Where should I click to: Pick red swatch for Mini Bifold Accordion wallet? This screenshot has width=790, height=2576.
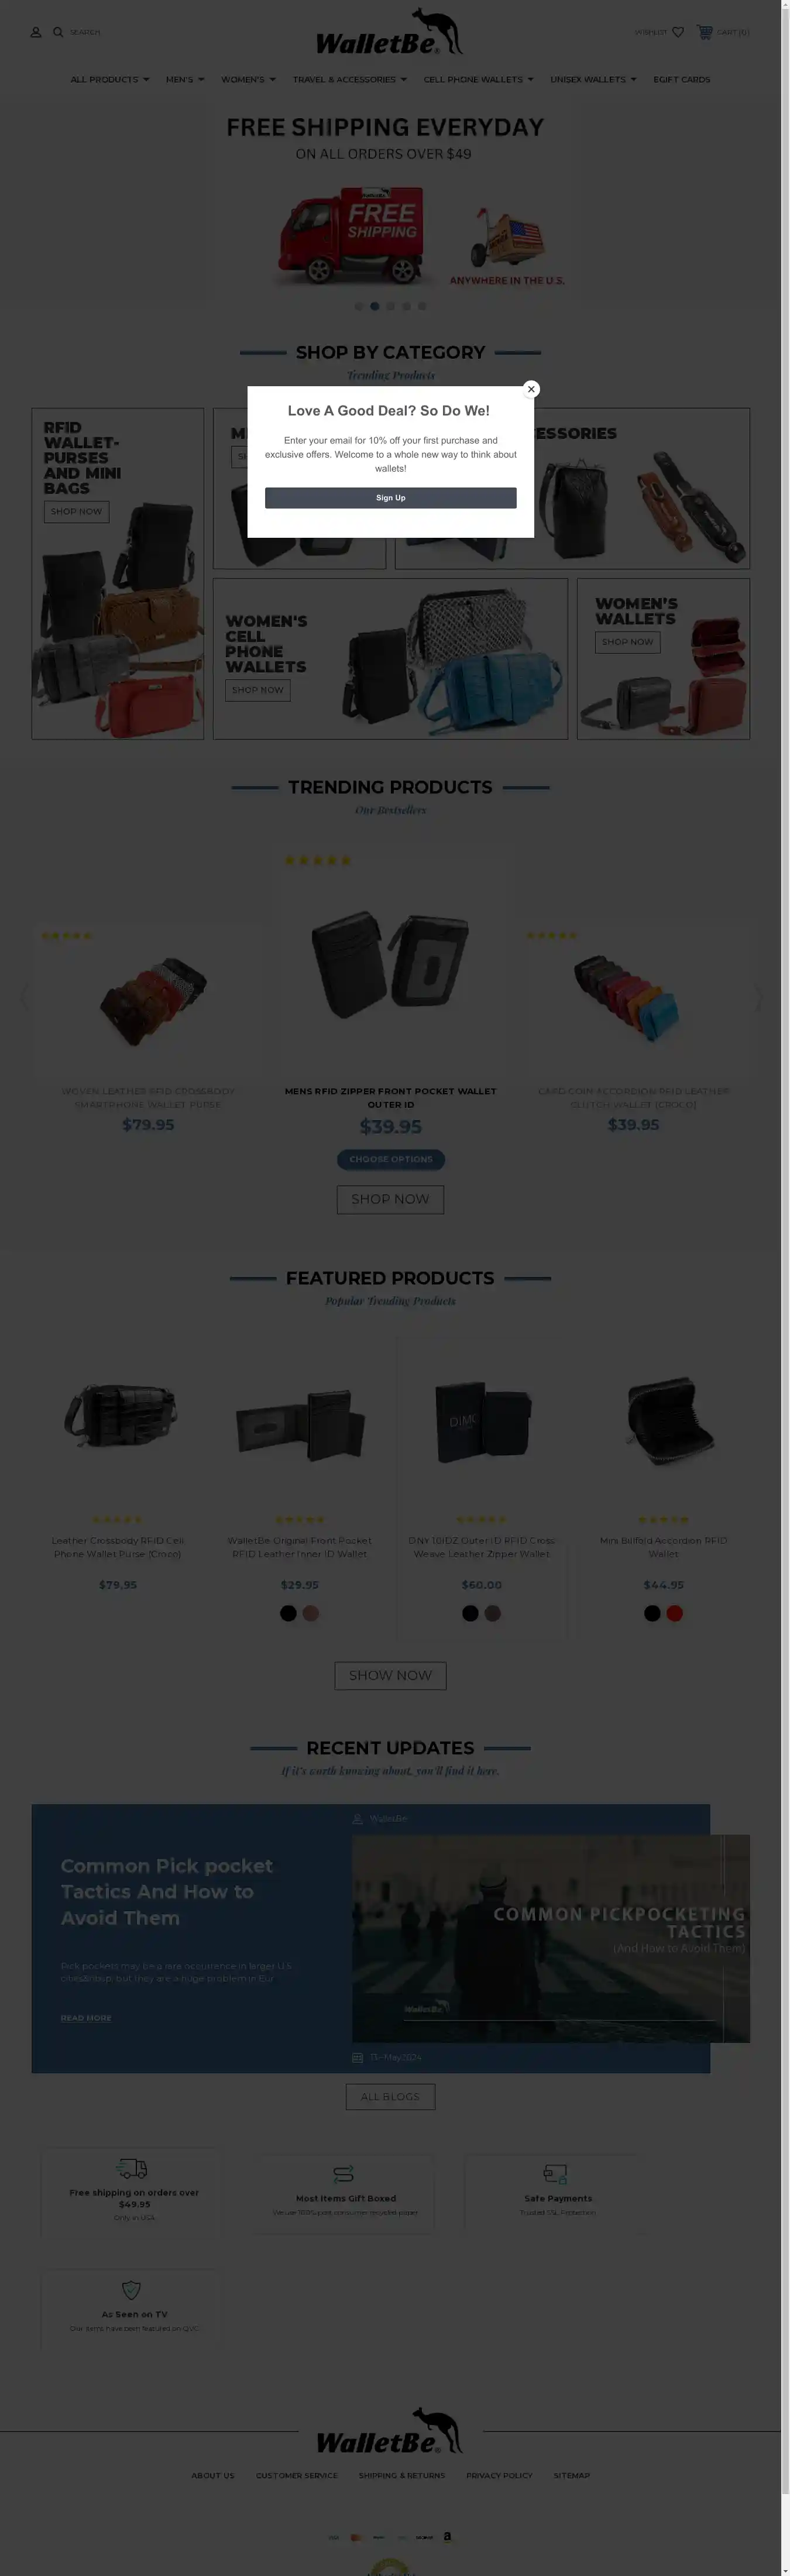(675, 1613)
